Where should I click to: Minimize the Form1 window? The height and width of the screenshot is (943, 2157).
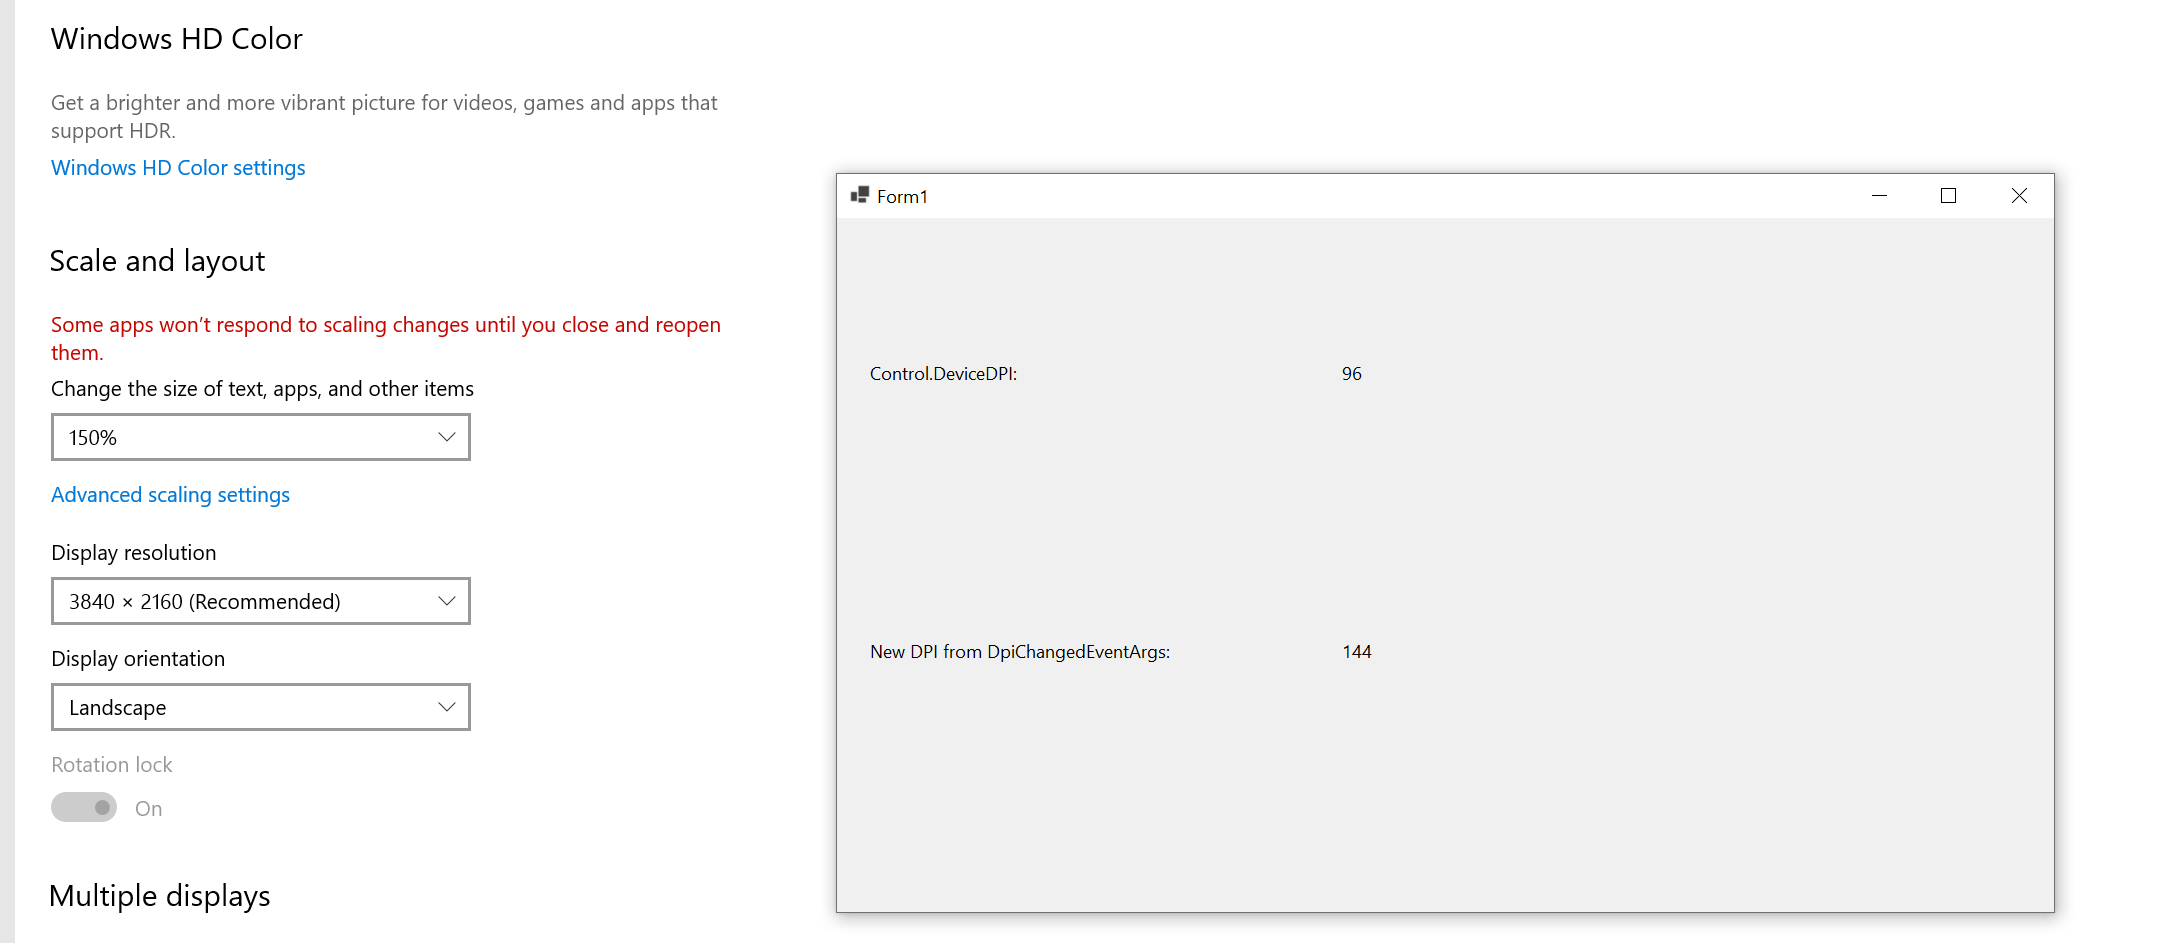[1879, 196]
